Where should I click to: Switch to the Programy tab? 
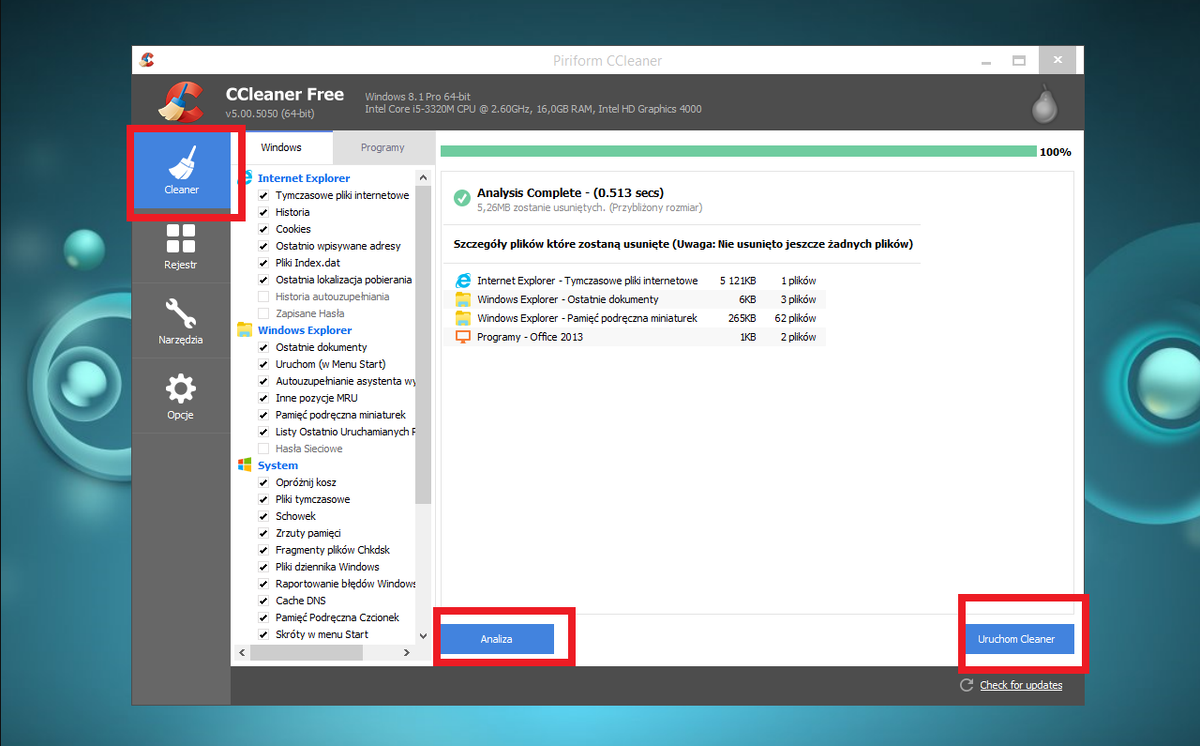383,147
